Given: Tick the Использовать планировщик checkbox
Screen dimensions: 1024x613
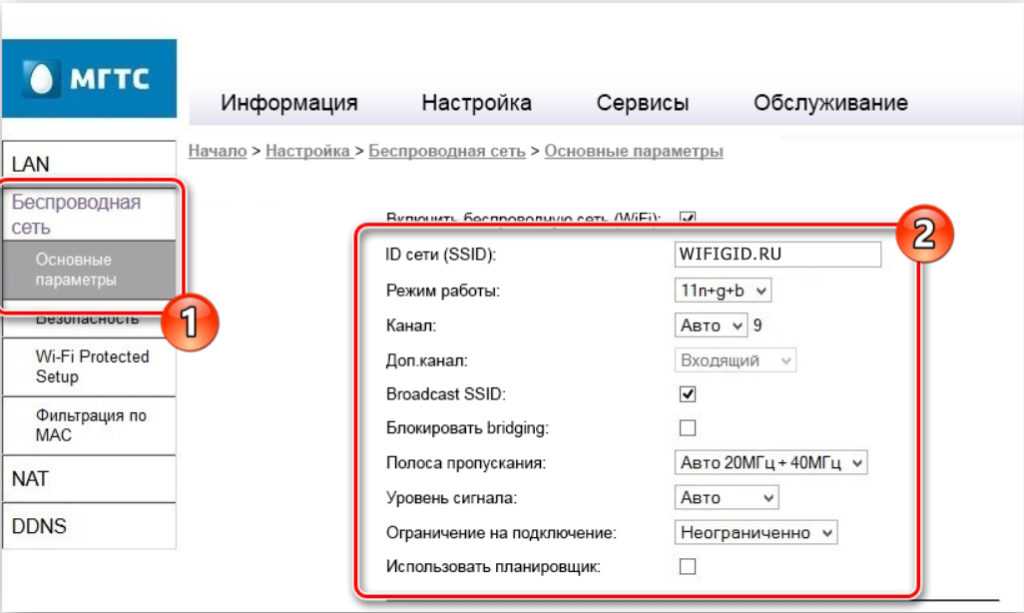Looking at the screenshot, I should click(687, 567).
